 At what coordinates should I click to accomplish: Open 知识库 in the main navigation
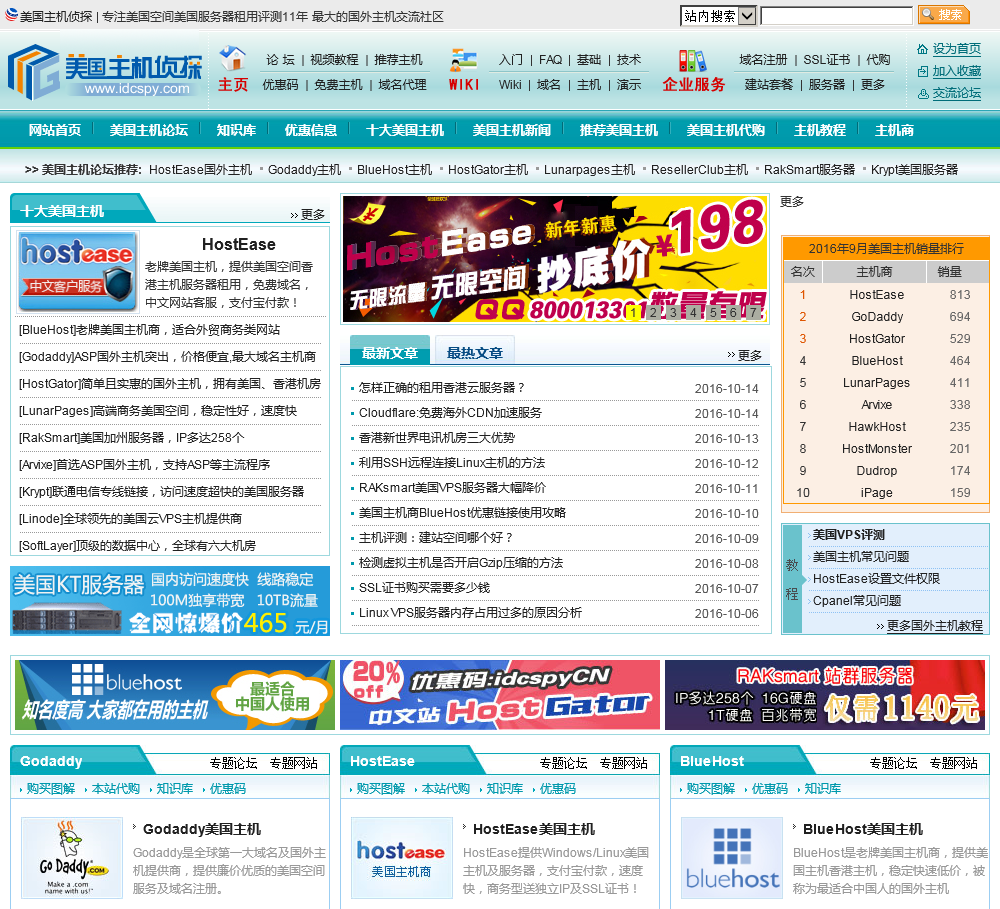[236, 130]
